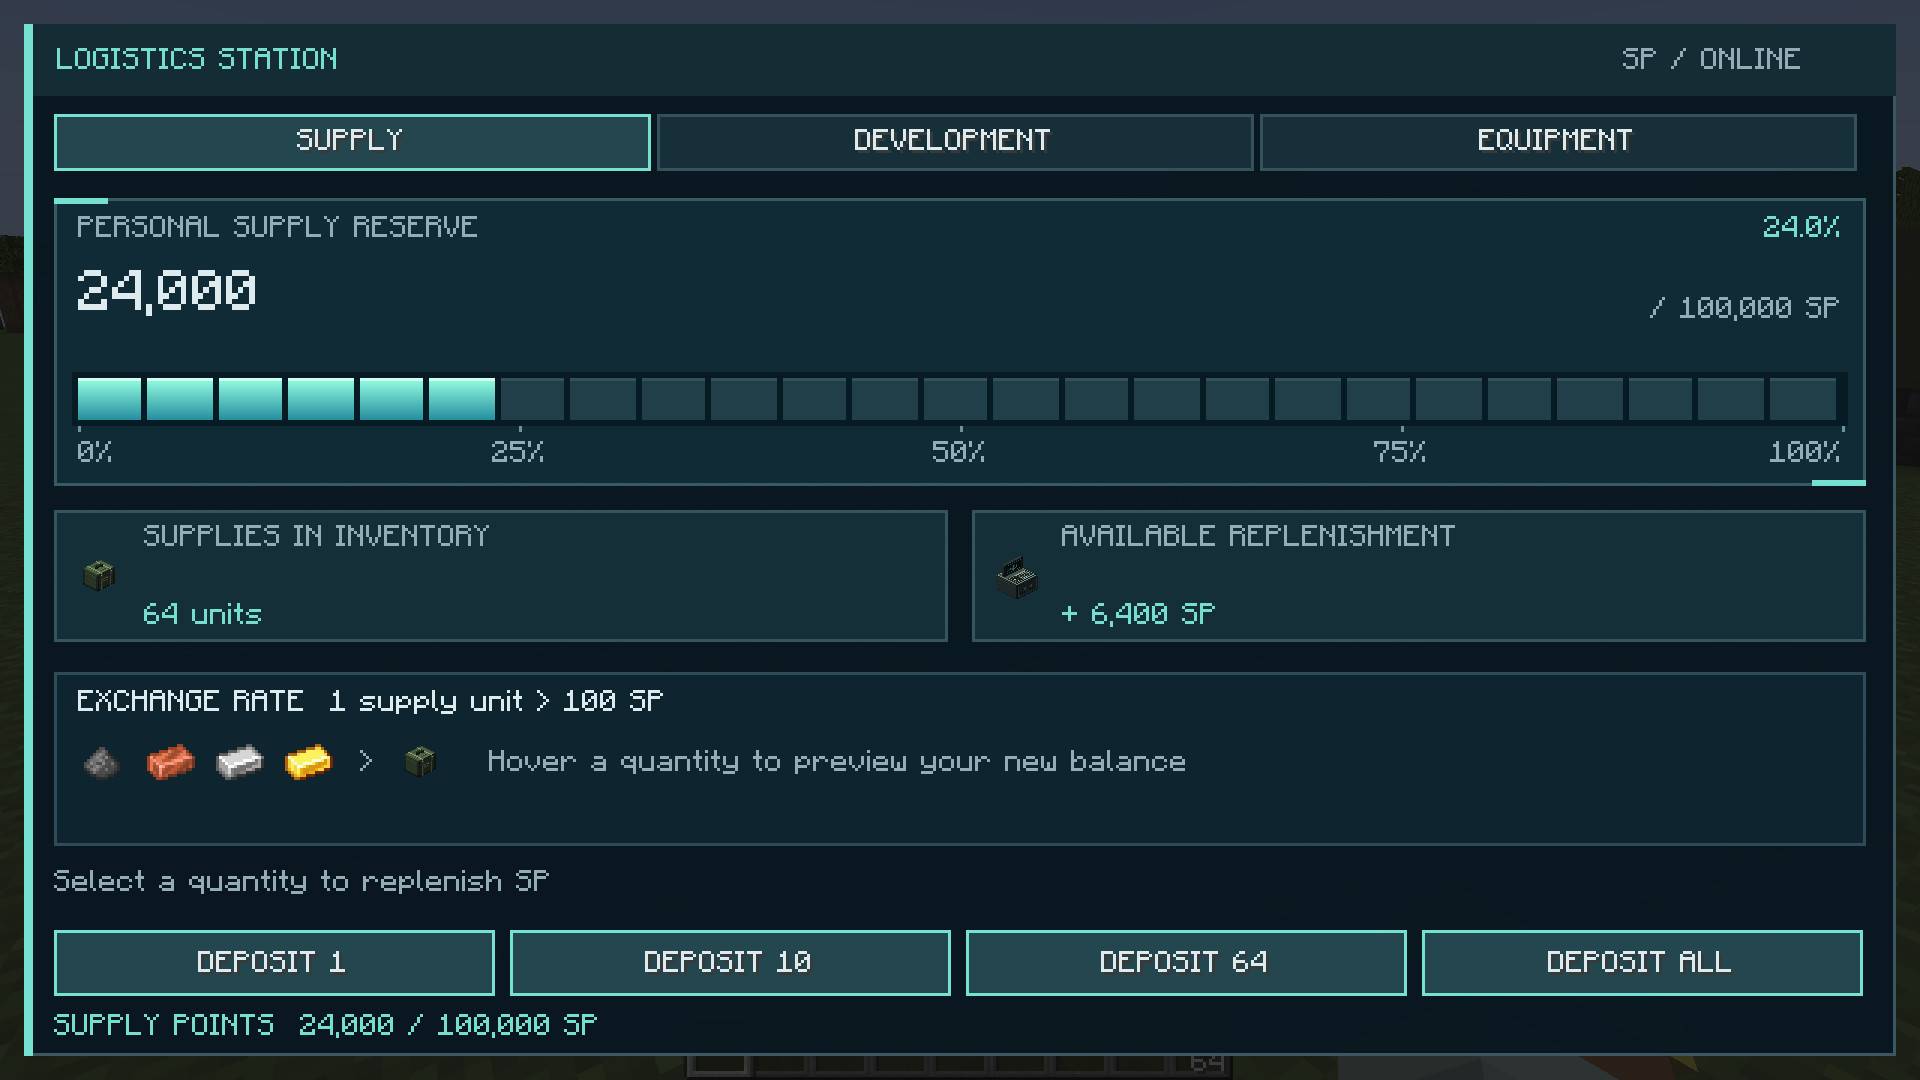Click the 50% marker on the reserve bar

(959, 452)
